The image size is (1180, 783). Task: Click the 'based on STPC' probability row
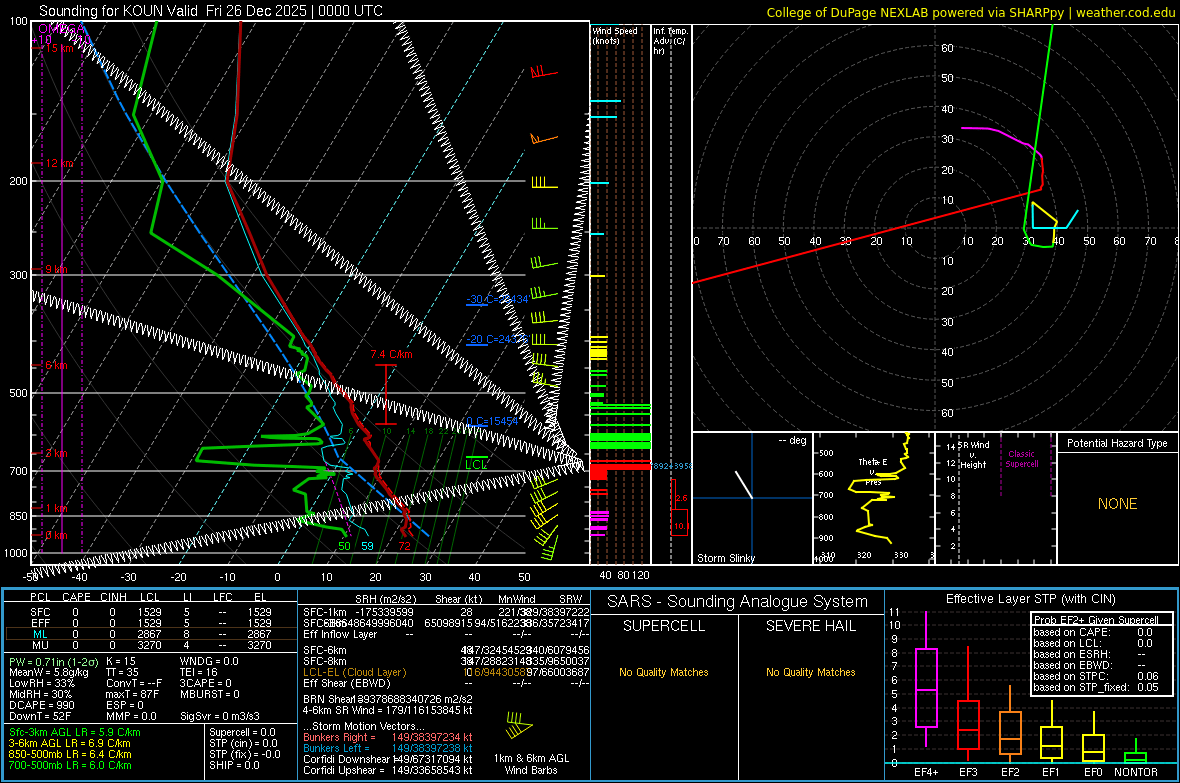[1096, 676]
